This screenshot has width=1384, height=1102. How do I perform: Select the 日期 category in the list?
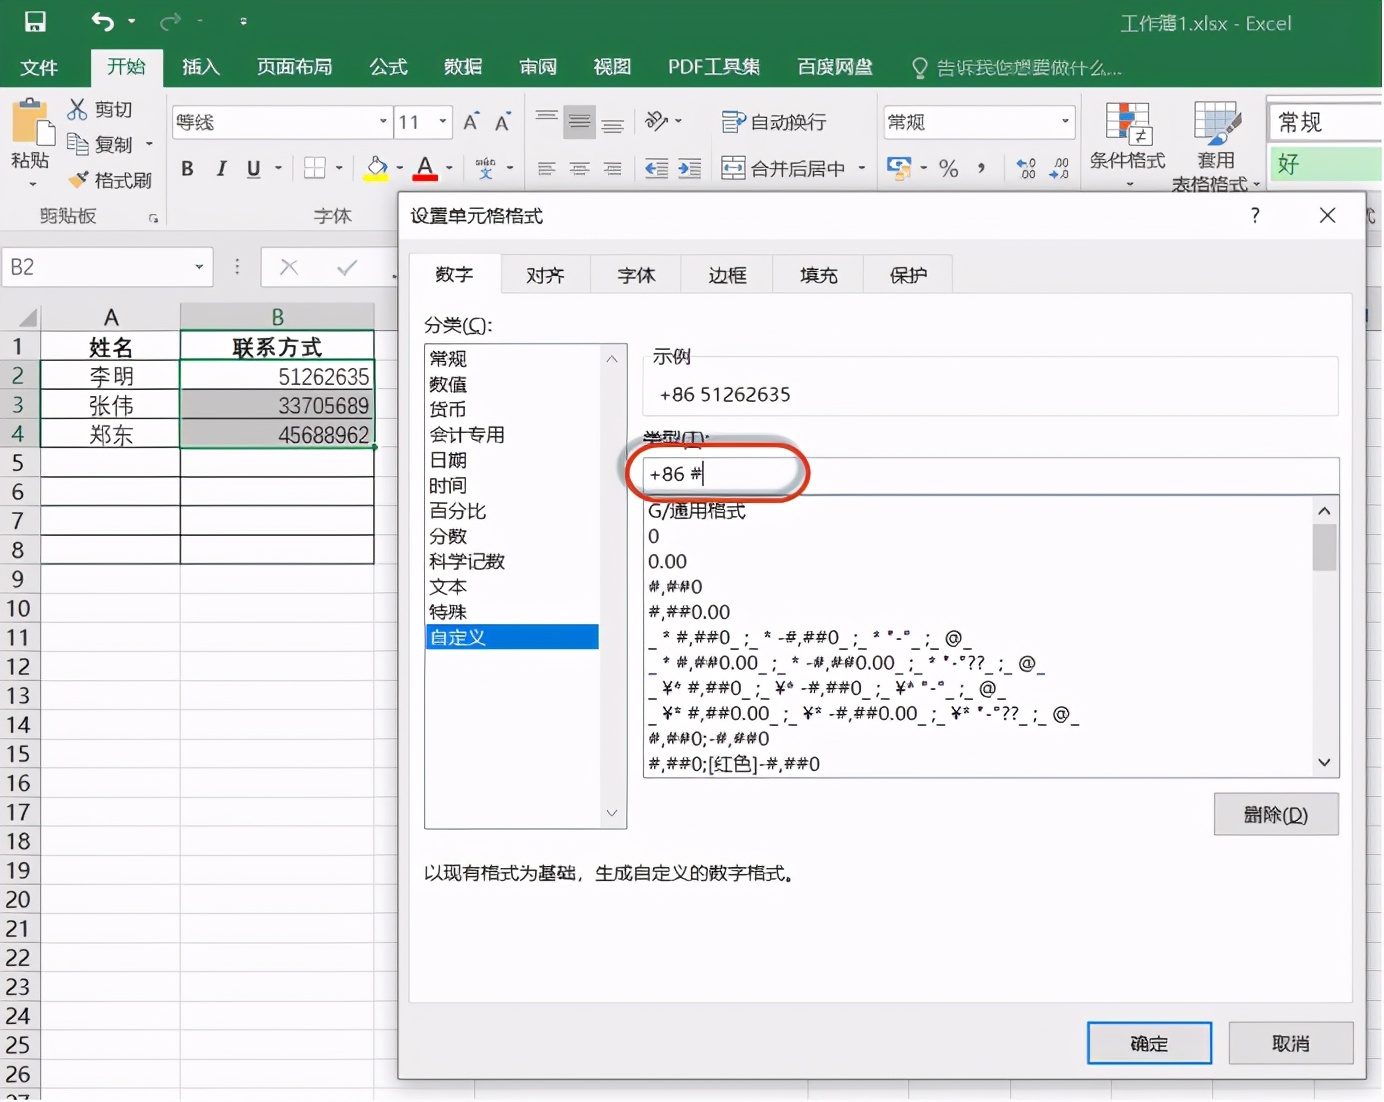point(512,460)
